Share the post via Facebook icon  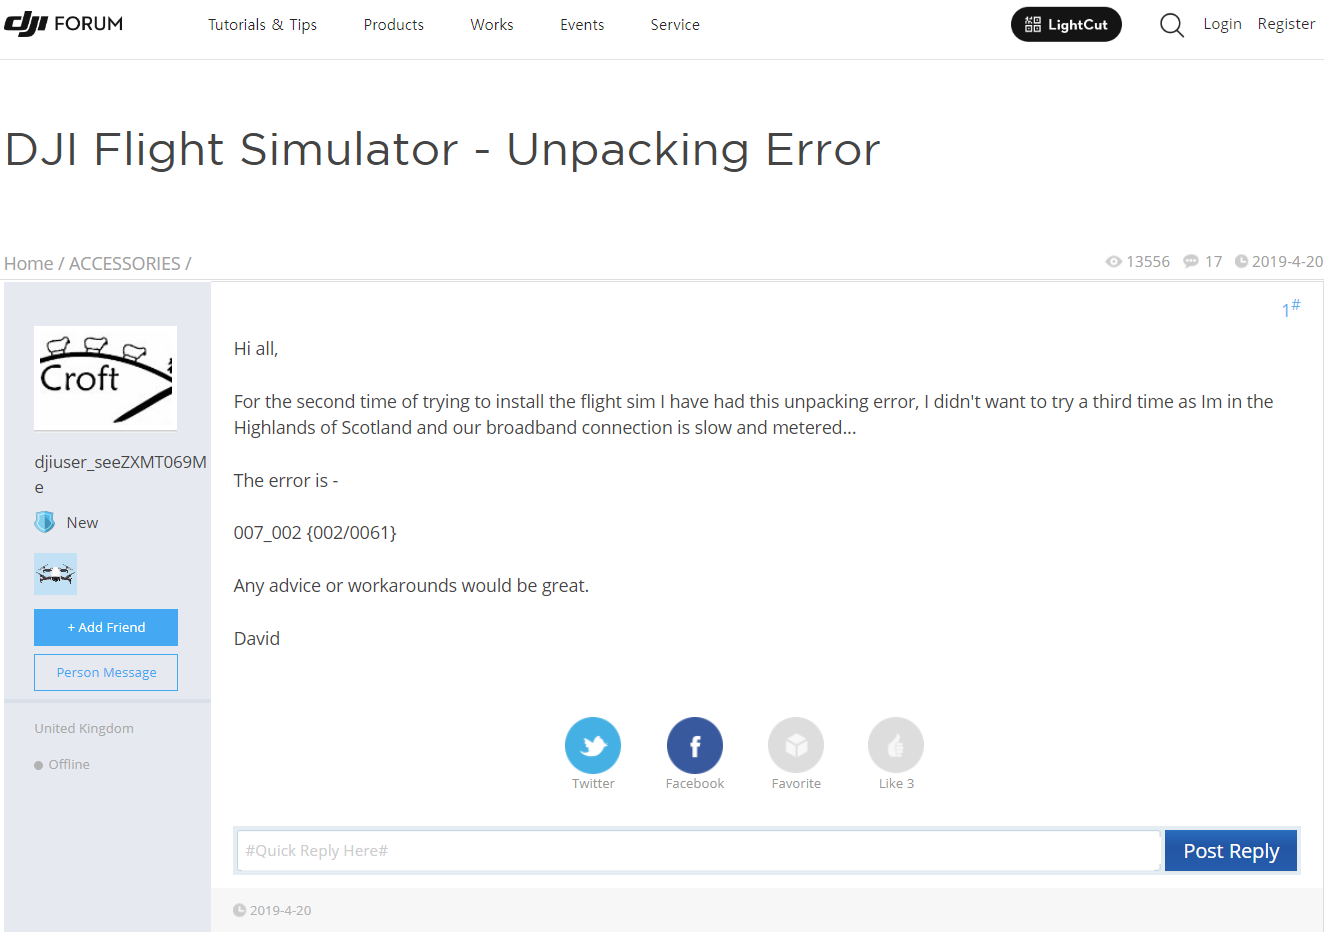695,745
